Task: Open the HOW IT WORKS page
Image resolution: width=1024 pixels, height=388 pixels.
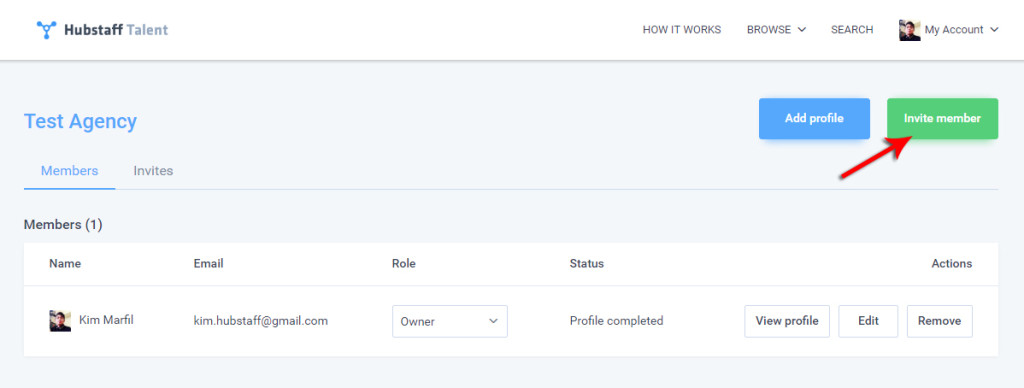Action: point(682,30)
